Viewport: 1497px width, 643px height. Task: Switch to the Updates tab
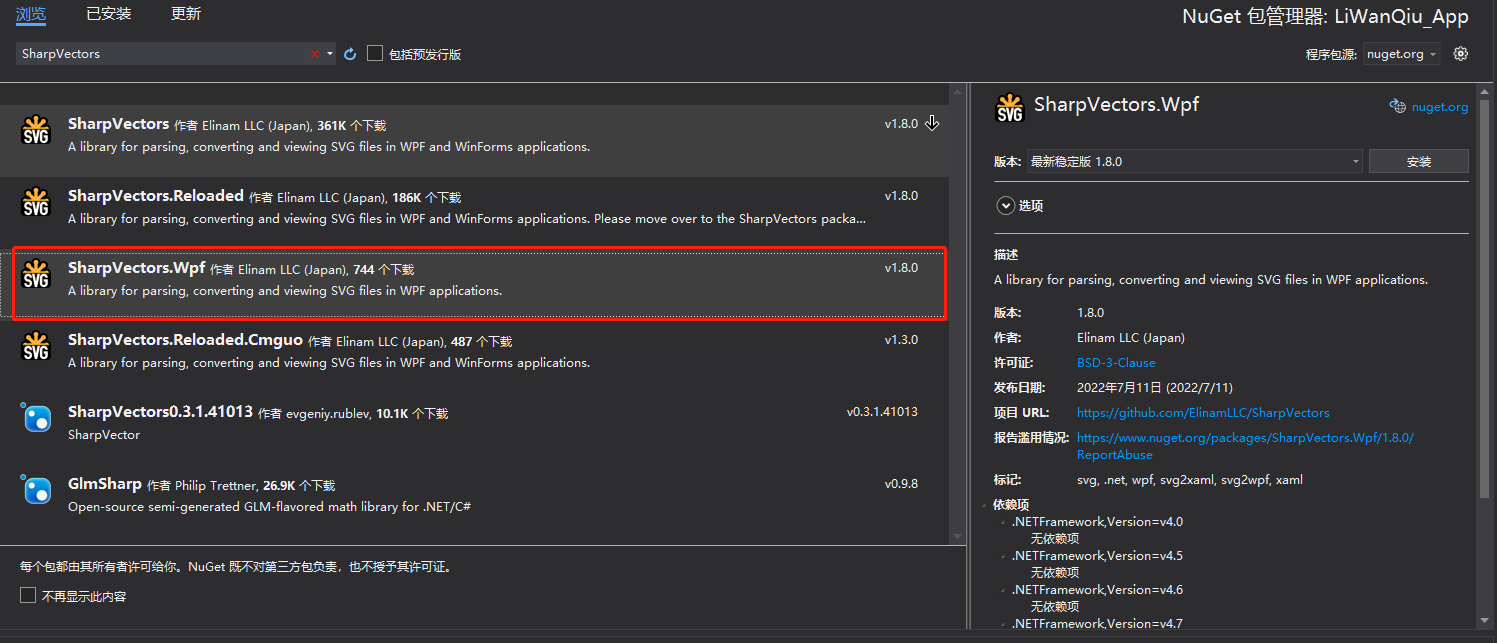(x=186, y=14)
